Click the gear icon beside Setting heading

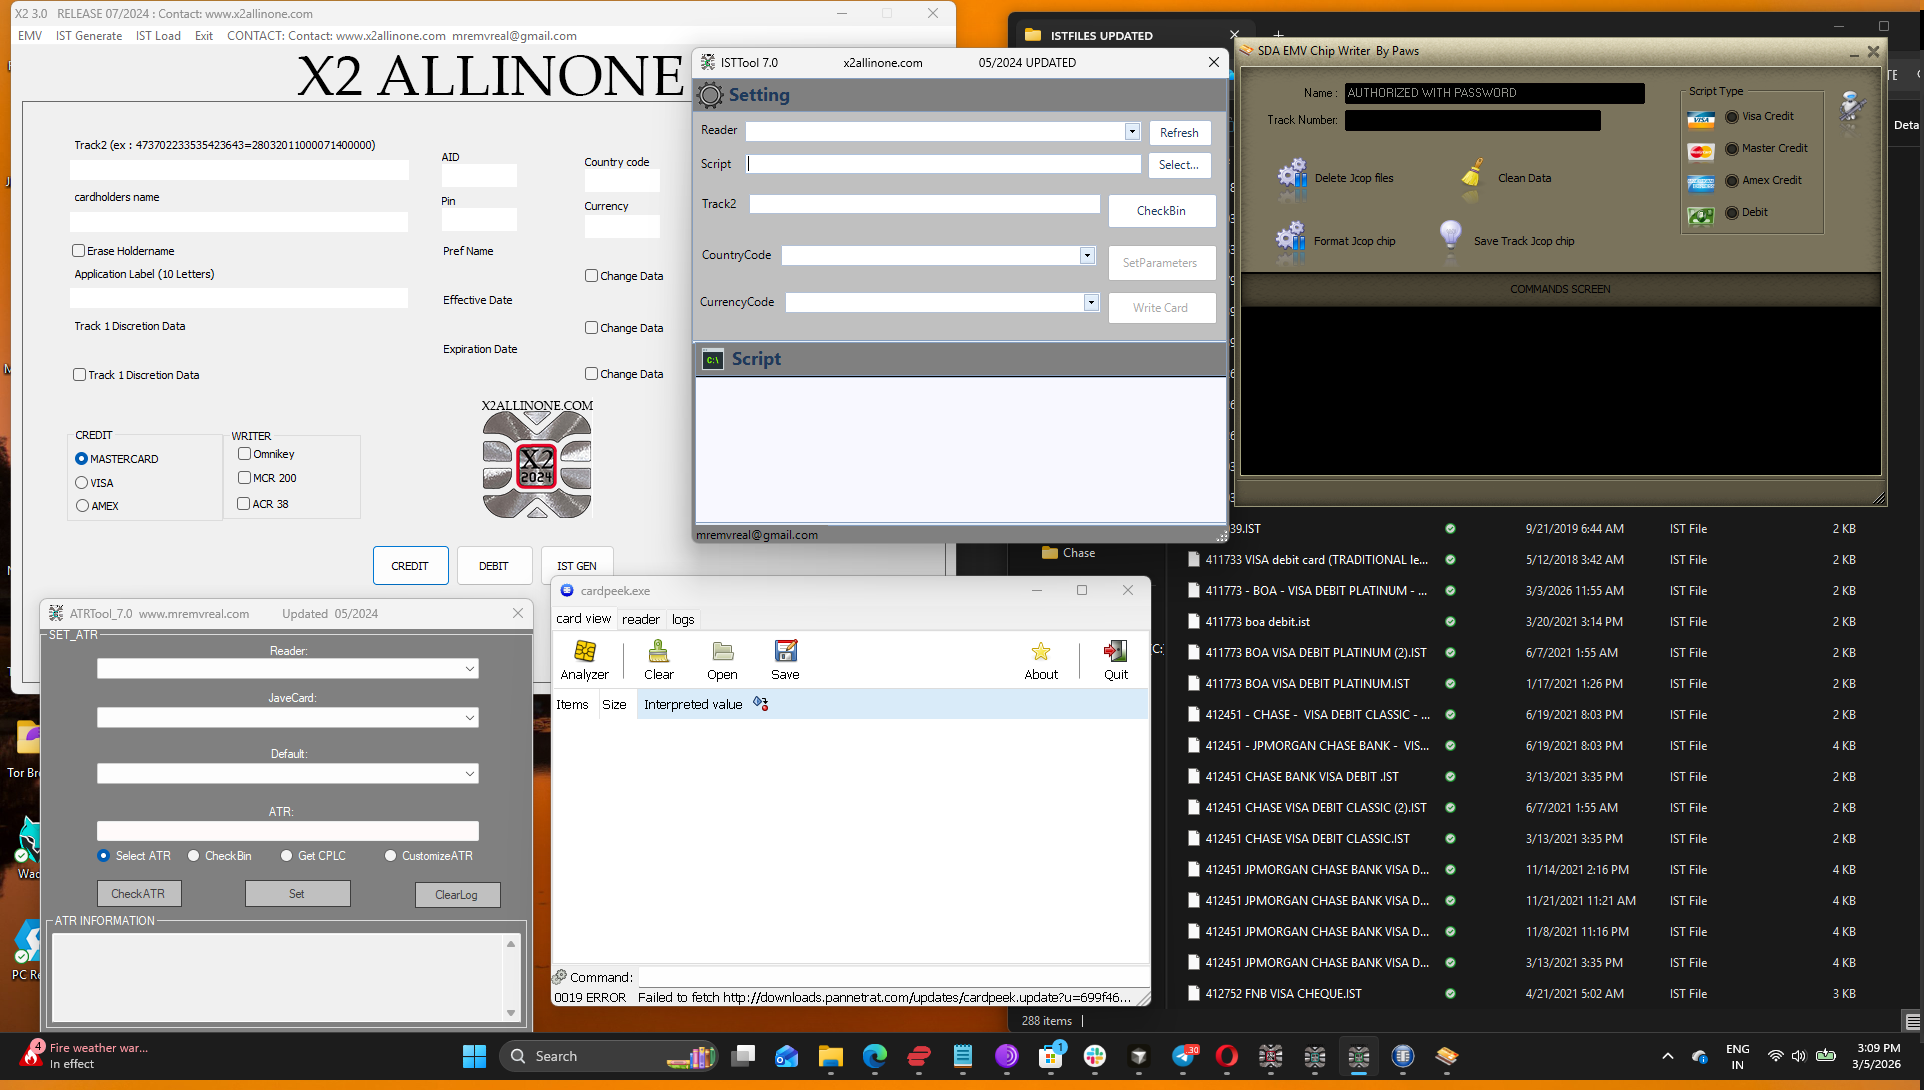(711, 95)
